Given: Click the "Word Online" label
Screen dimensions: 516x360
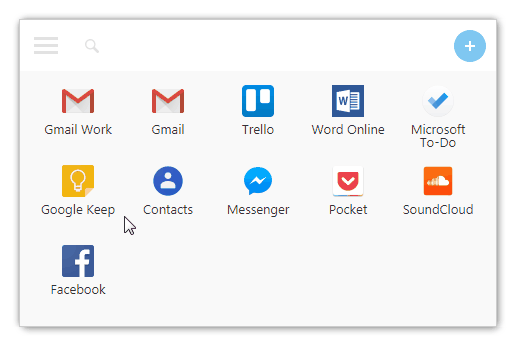Looking at the screenshot, I should [x=348, y=130].
